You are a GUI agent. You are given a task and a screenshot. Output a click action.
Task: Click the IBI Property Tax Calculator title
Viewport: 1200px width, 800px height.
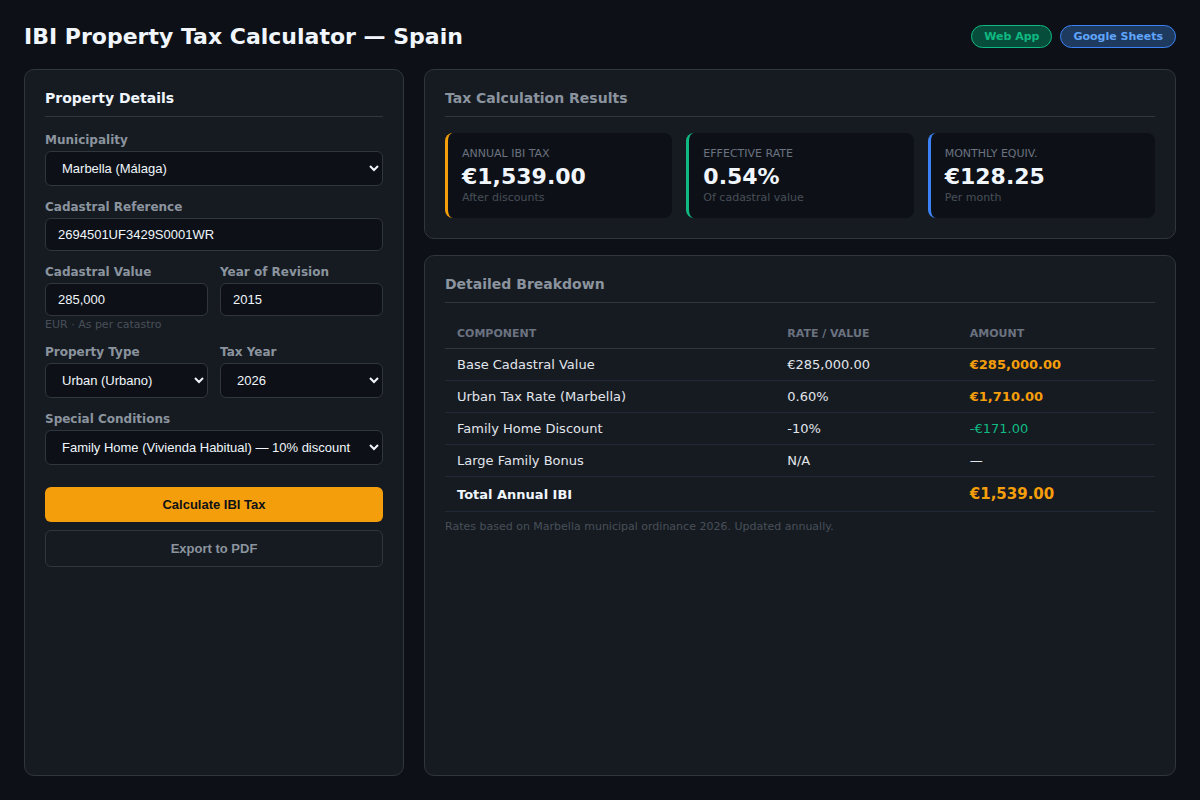pos(243,36)
